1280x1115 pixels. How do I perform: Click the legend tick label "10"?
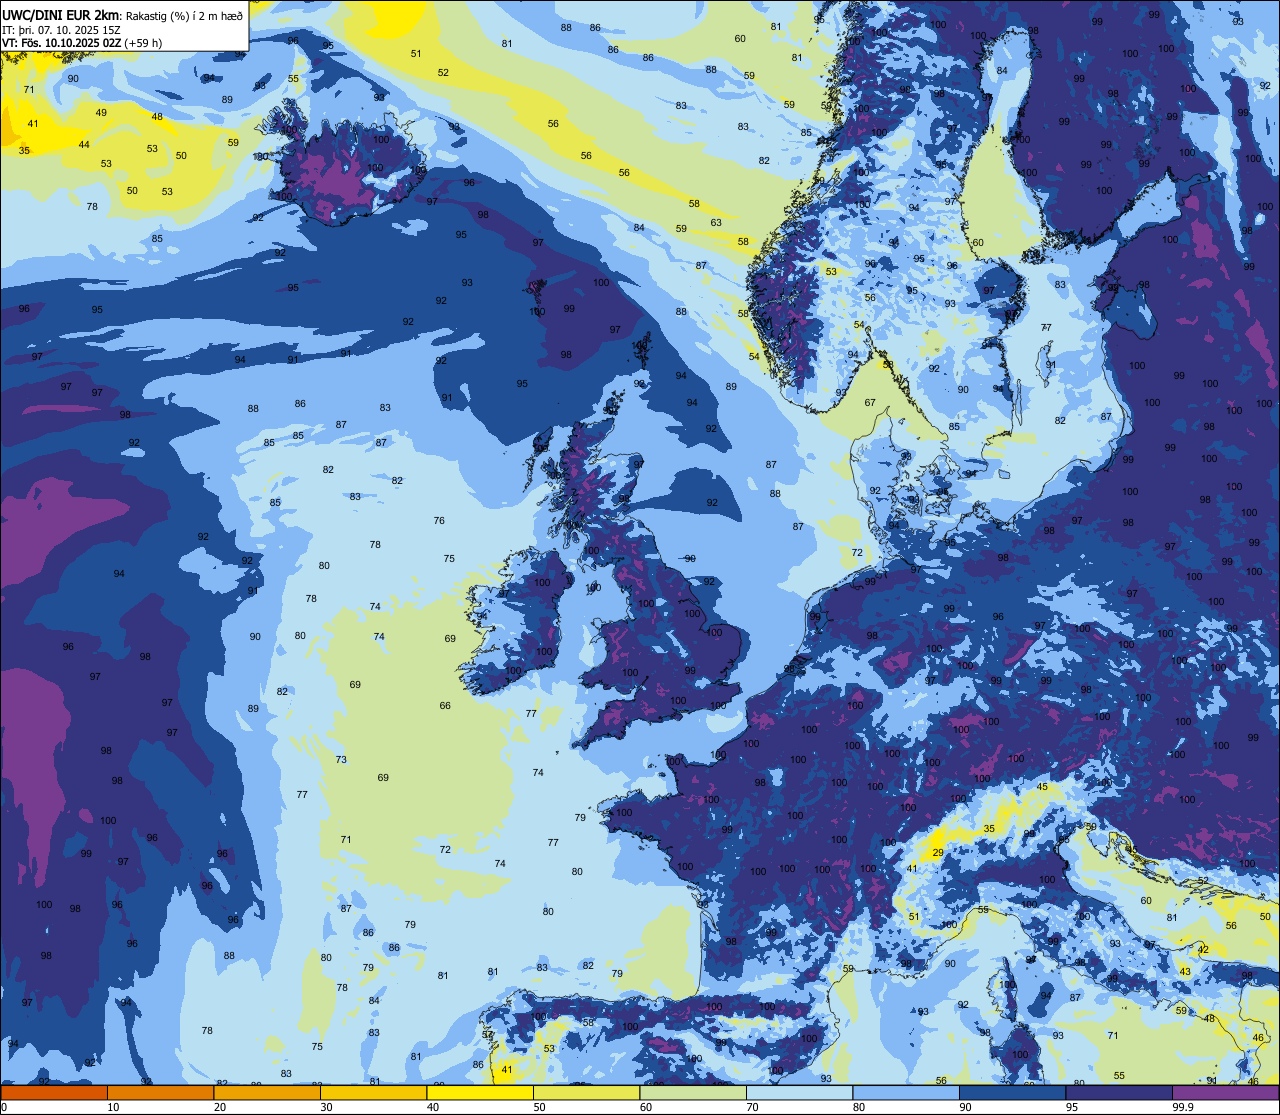coord(113,1107)
